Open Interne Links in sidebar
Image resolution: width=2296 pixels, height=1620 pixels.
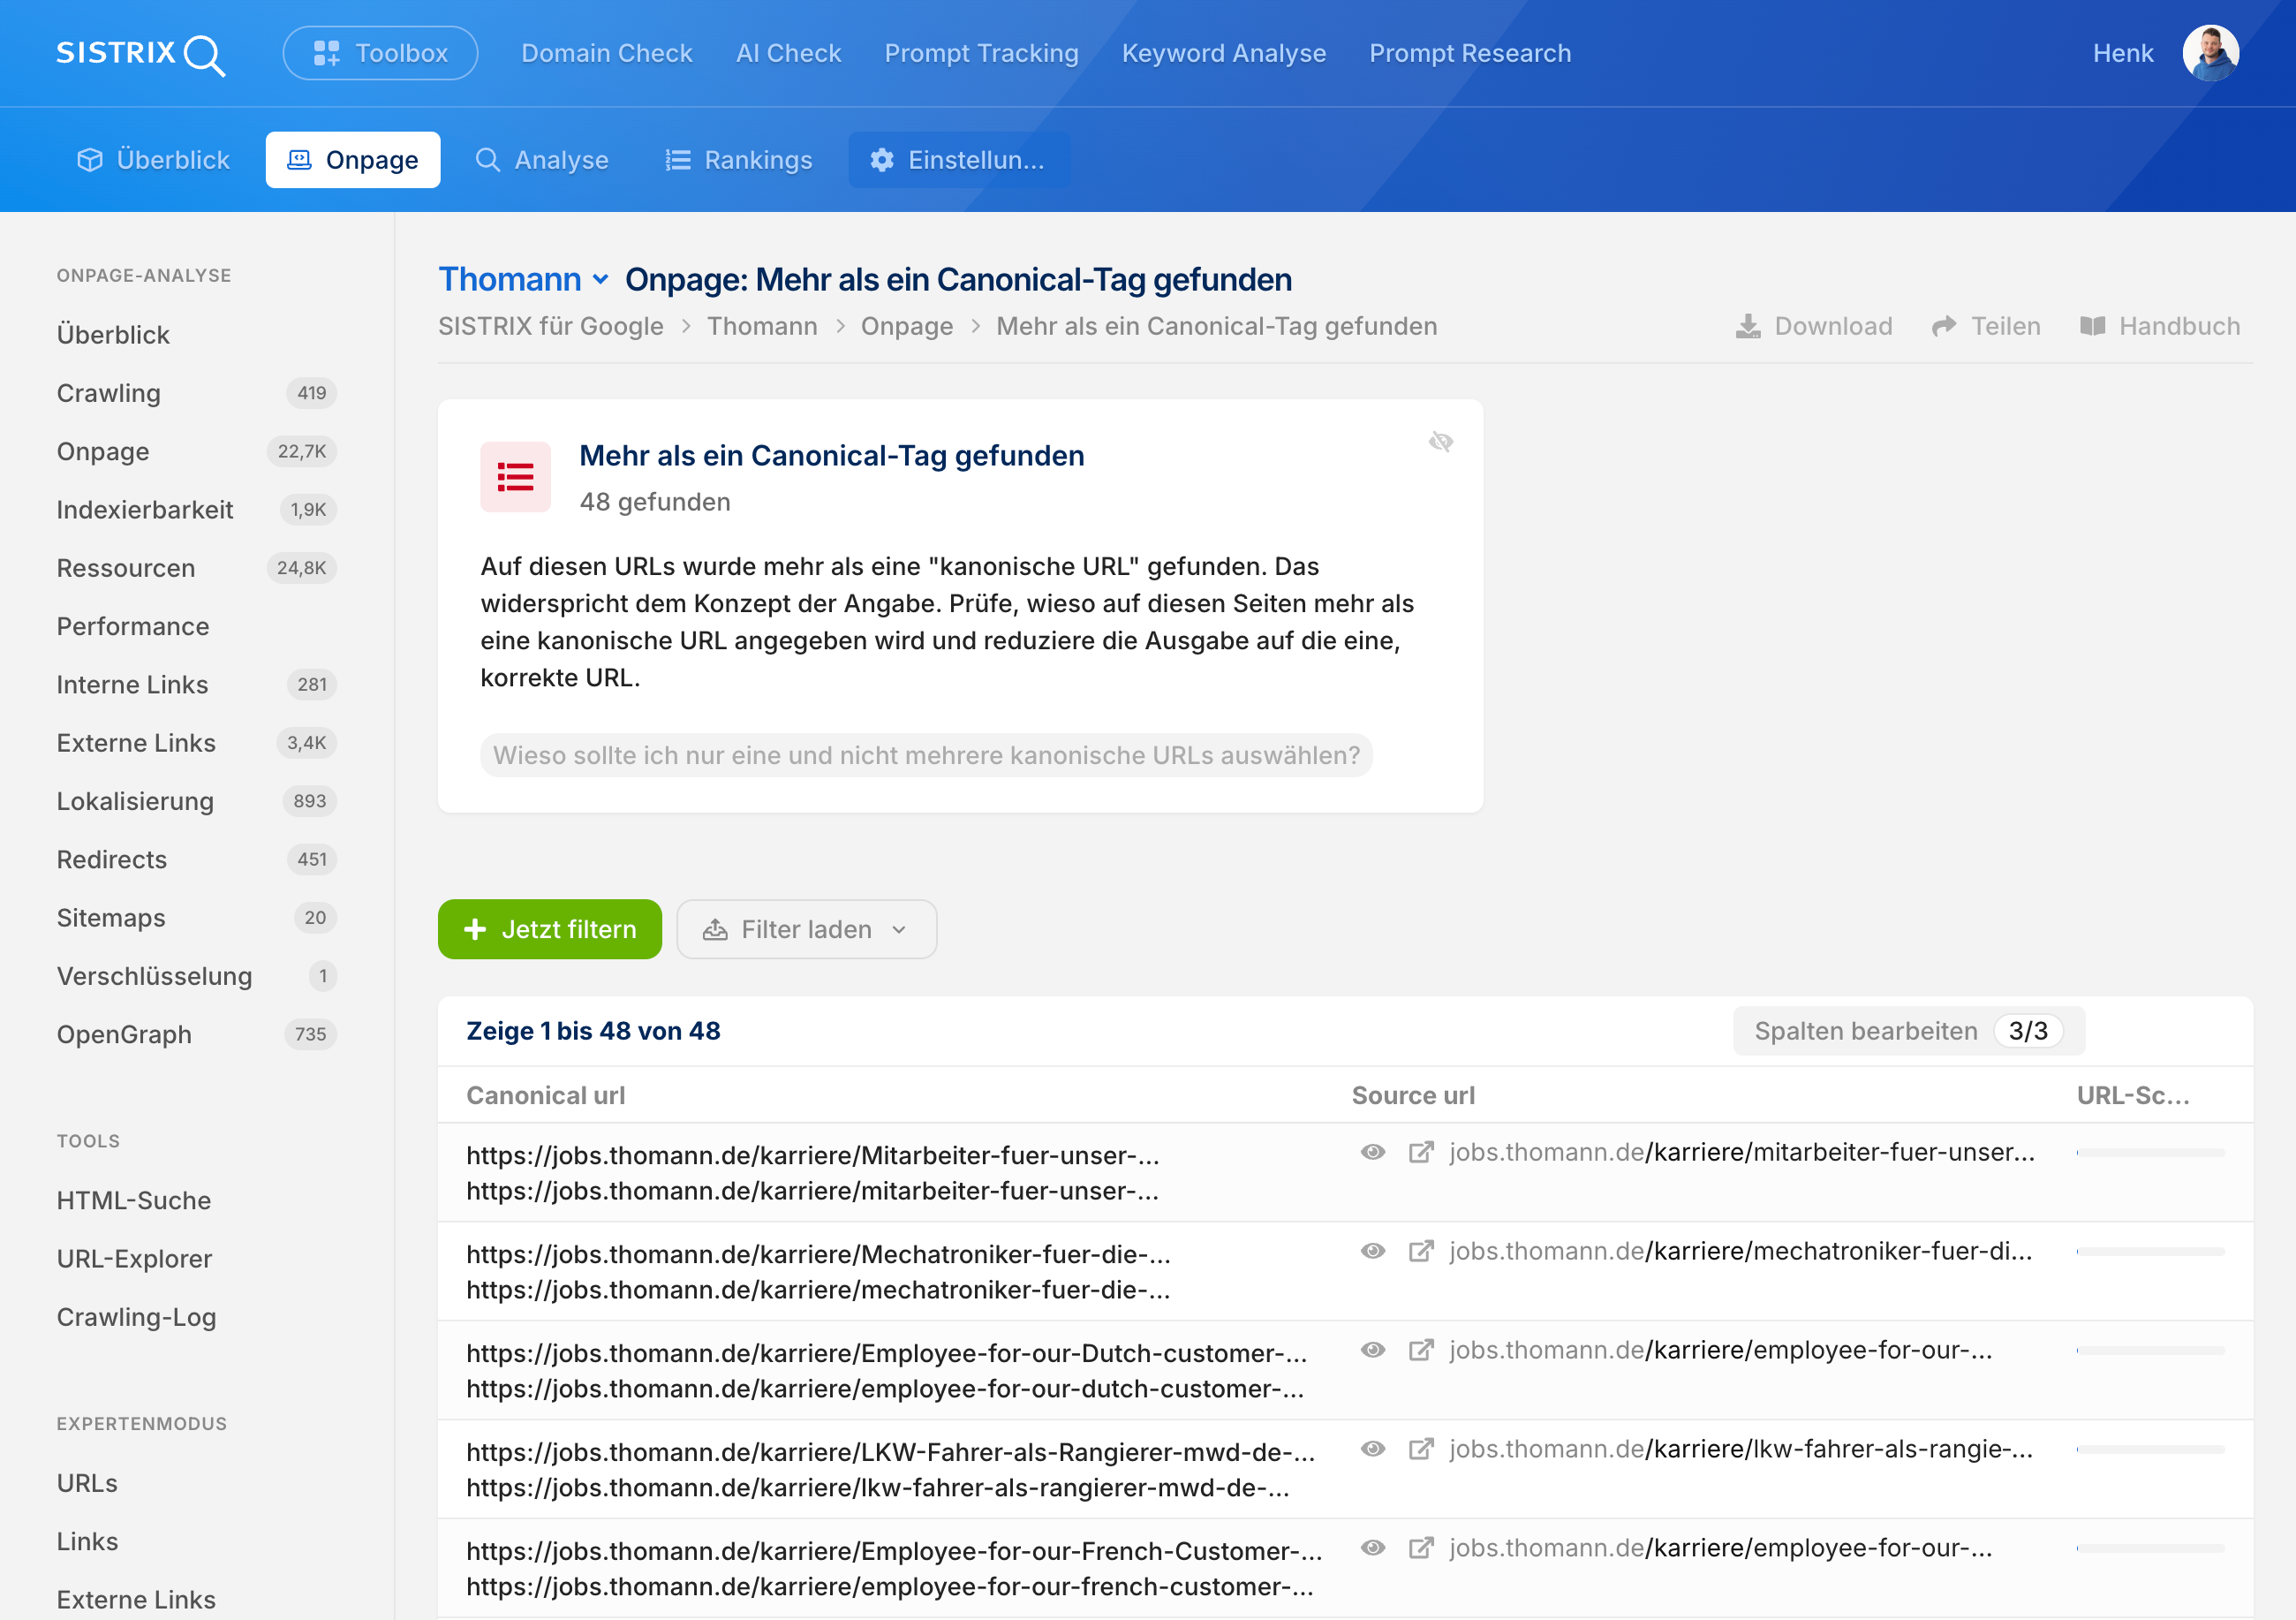197,685
